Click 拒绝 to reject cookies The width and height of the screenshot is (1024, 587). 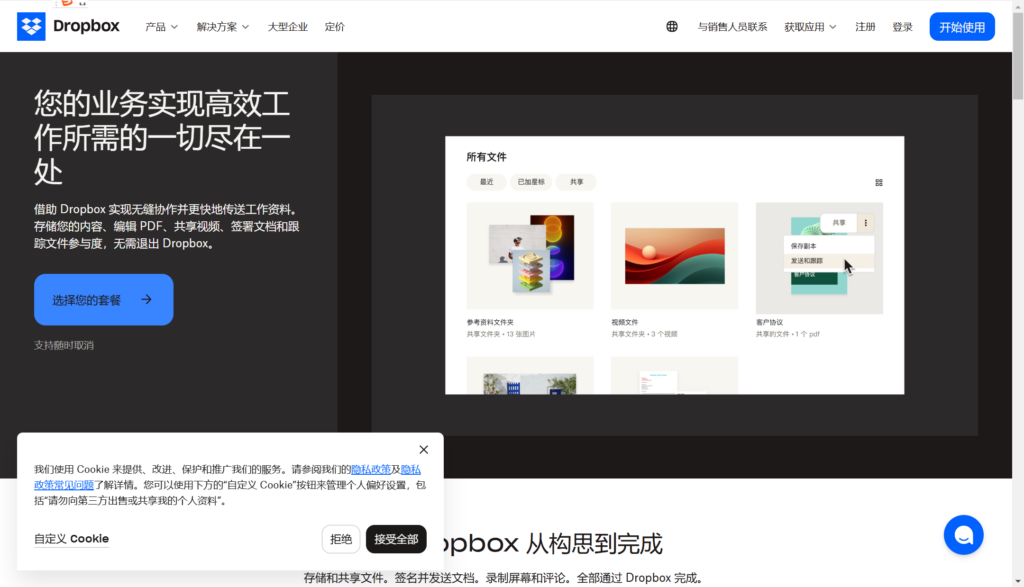341,539
